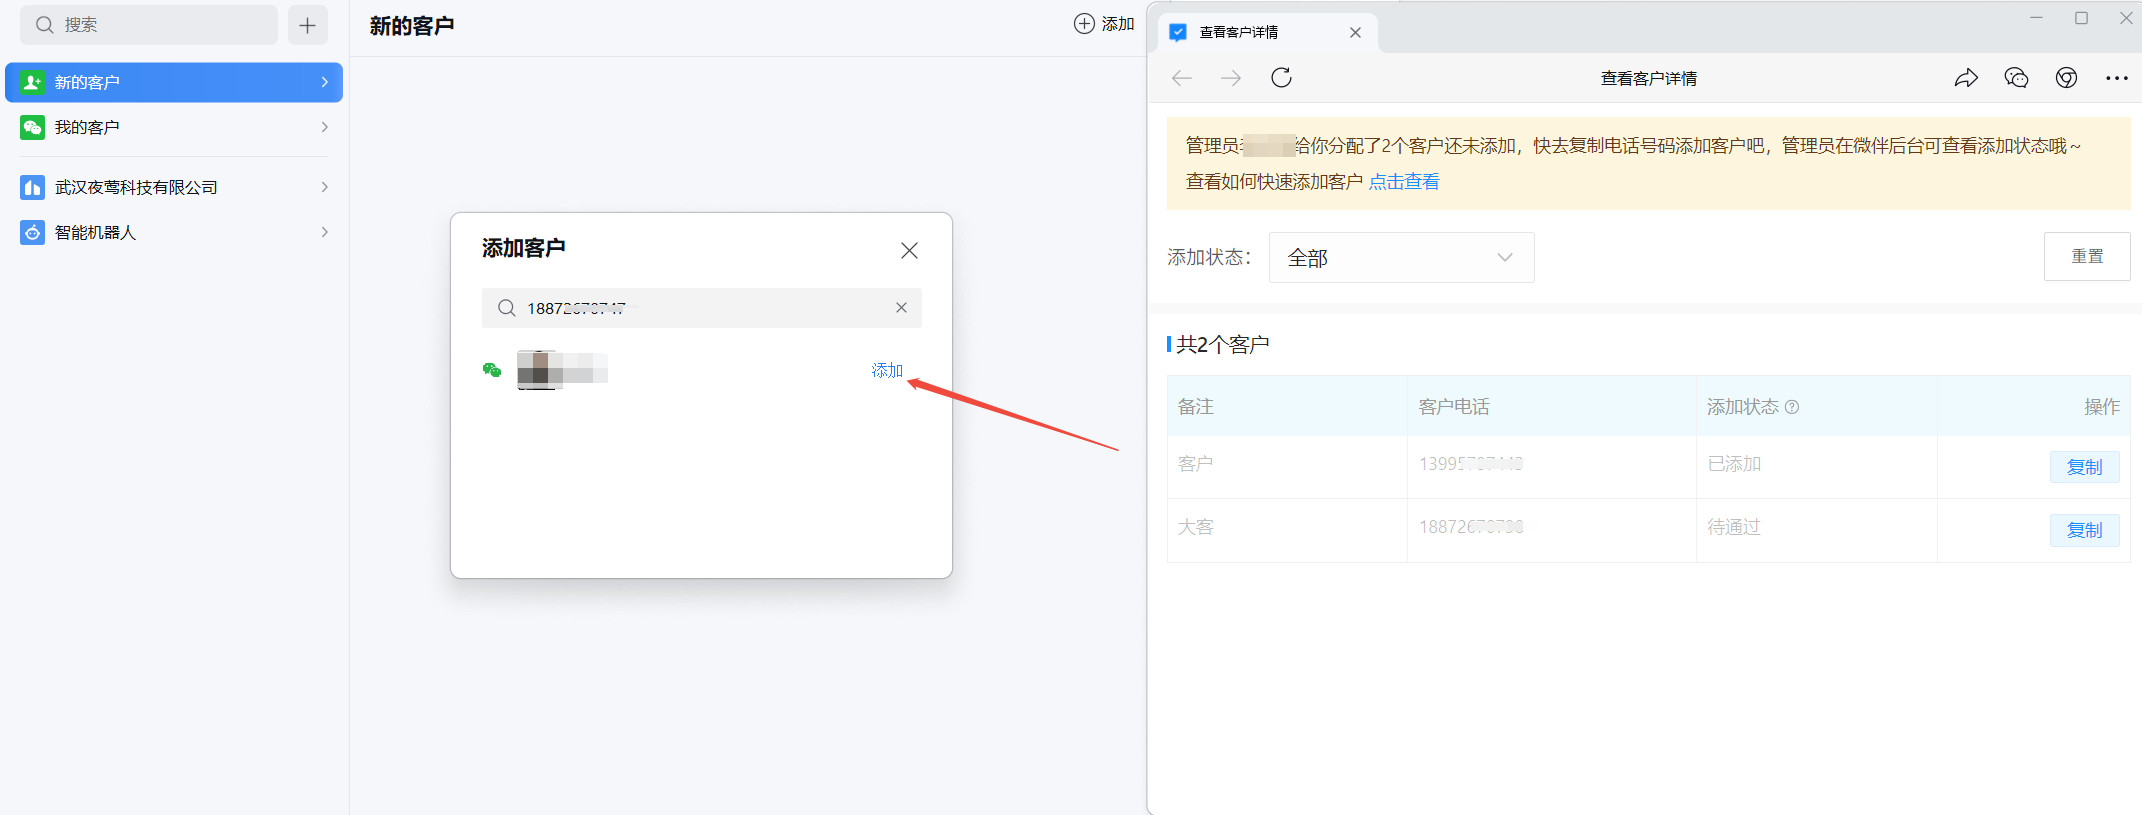Open the three-dot more options menu
Image resolution: width=2142 pixels, height=815 pixels.
coord(2117,78)
